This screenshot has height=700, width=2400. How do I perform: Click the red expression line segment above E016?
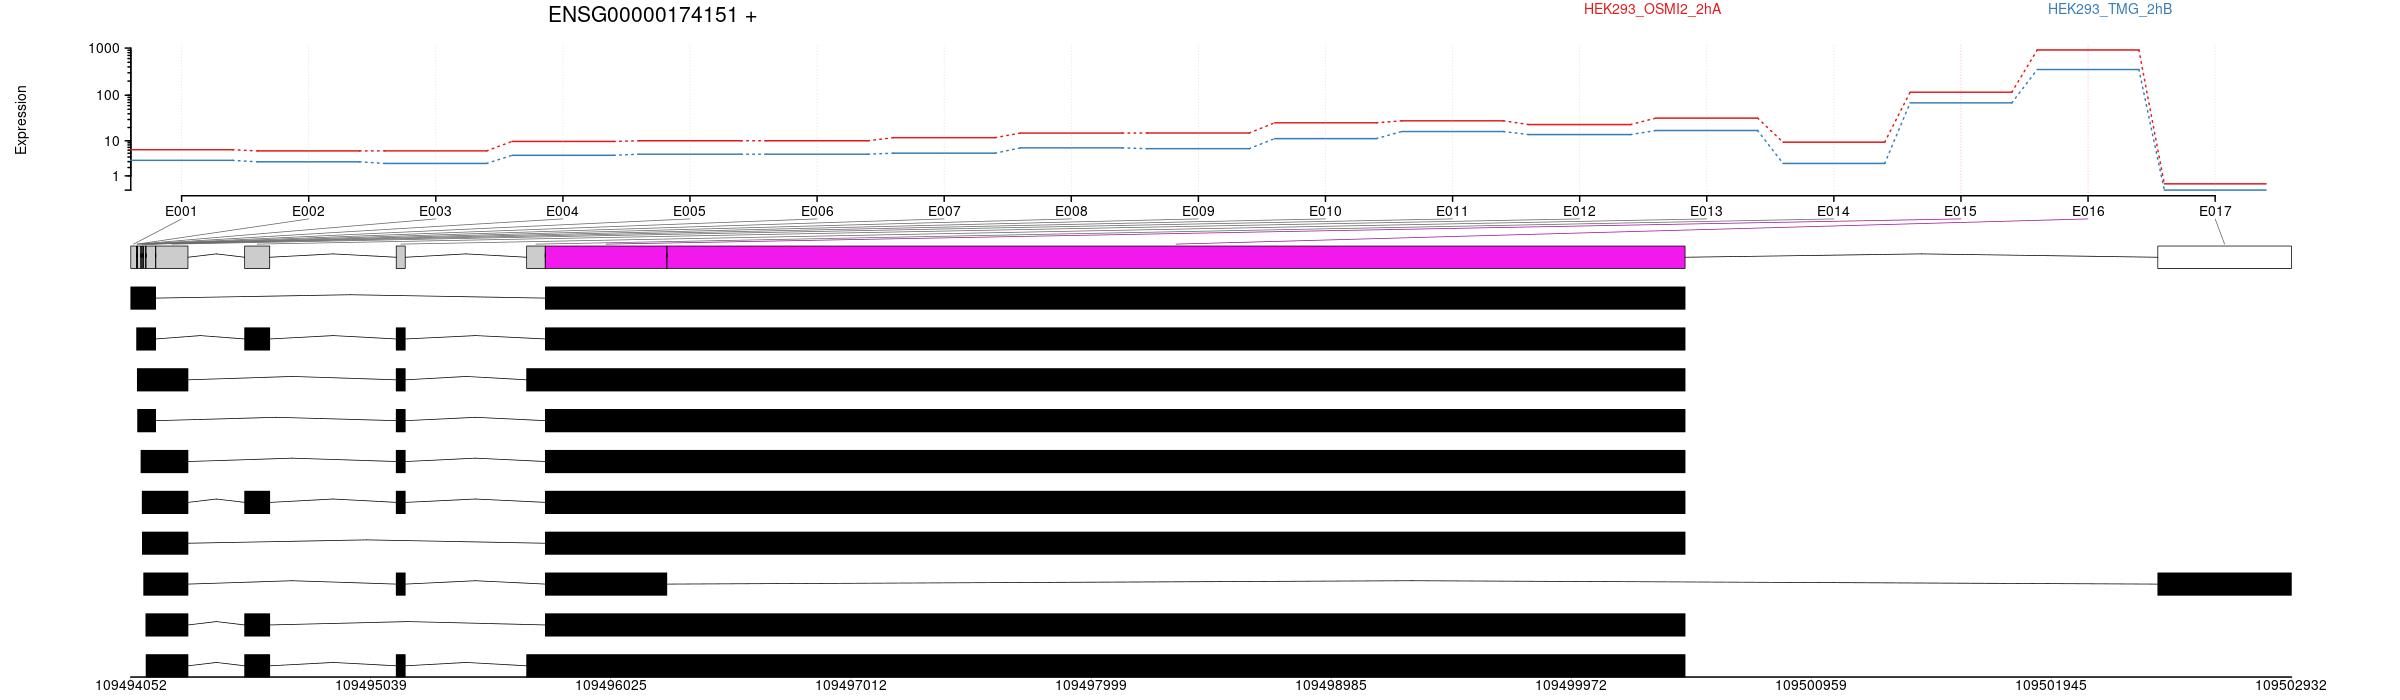[2088, 50]
